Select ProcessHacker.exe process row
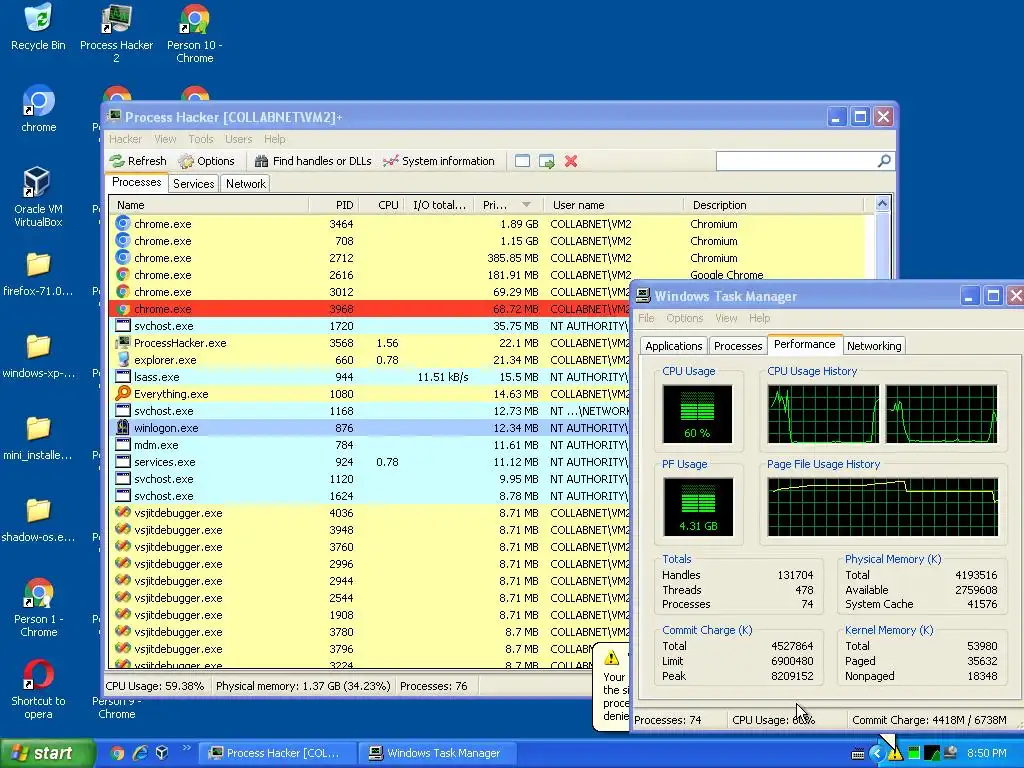The width and height of the screenshot is (1024, 768). click(x=370, y=343)
